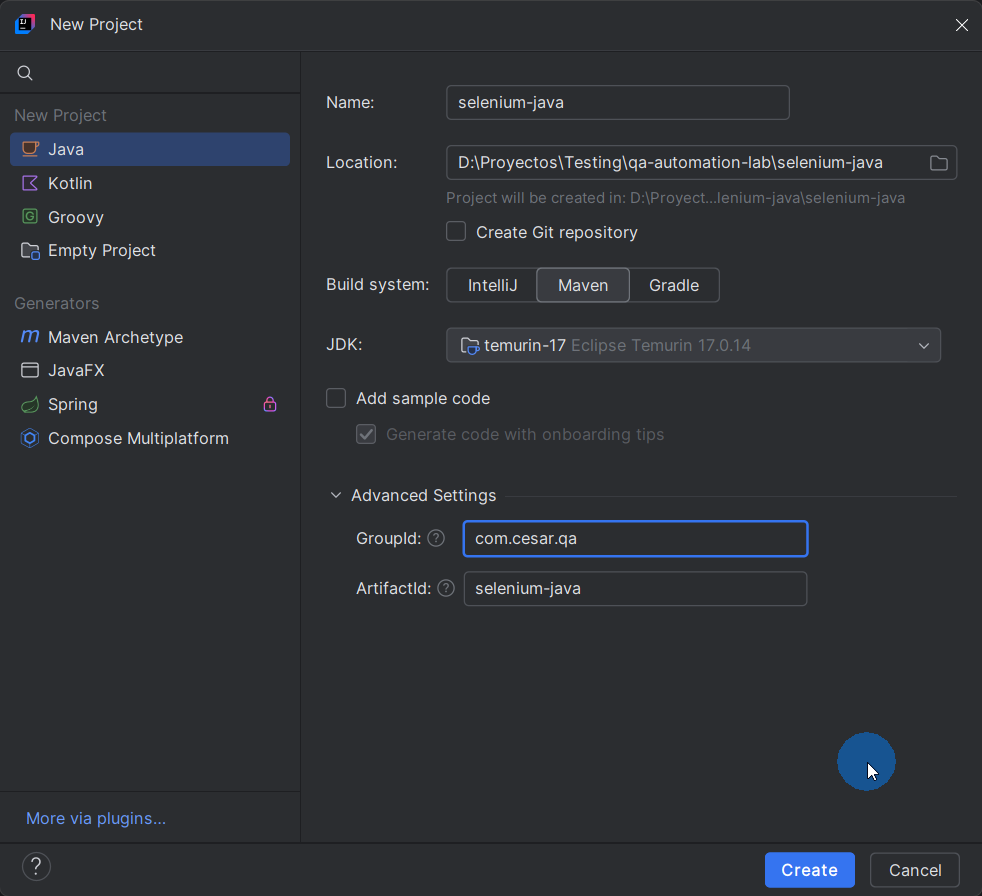Click the search magnifier icon
Screen dimensions: 982x896
24,72
